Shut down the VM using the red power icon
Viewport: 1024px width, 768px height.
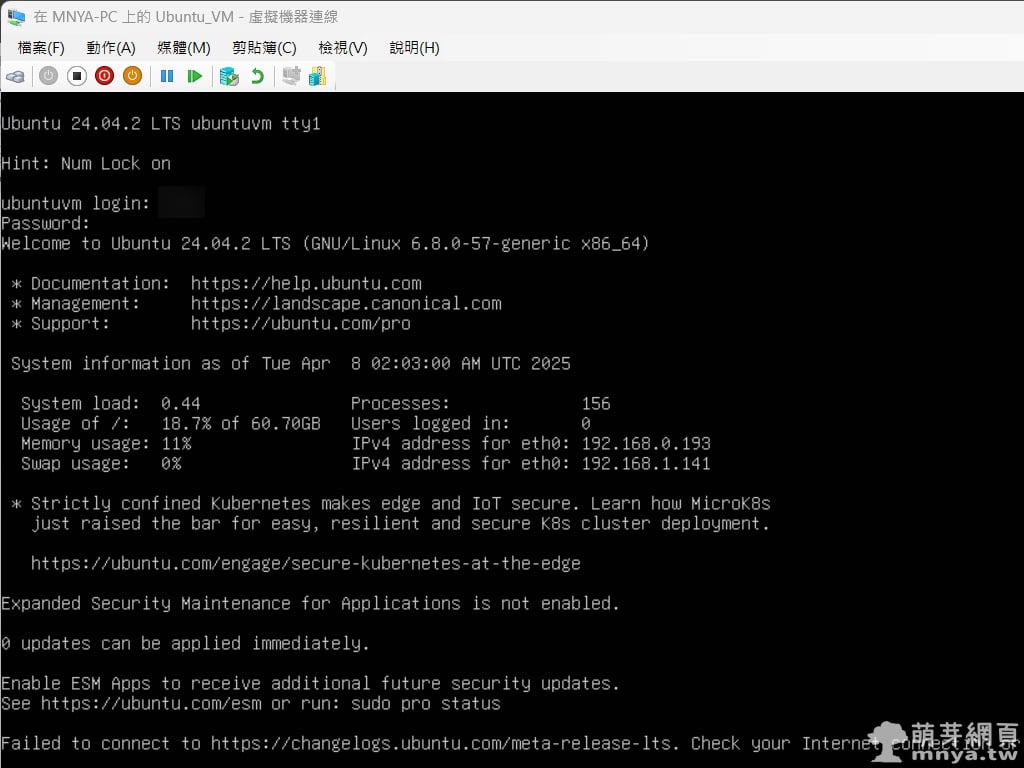tap(105, 76)
